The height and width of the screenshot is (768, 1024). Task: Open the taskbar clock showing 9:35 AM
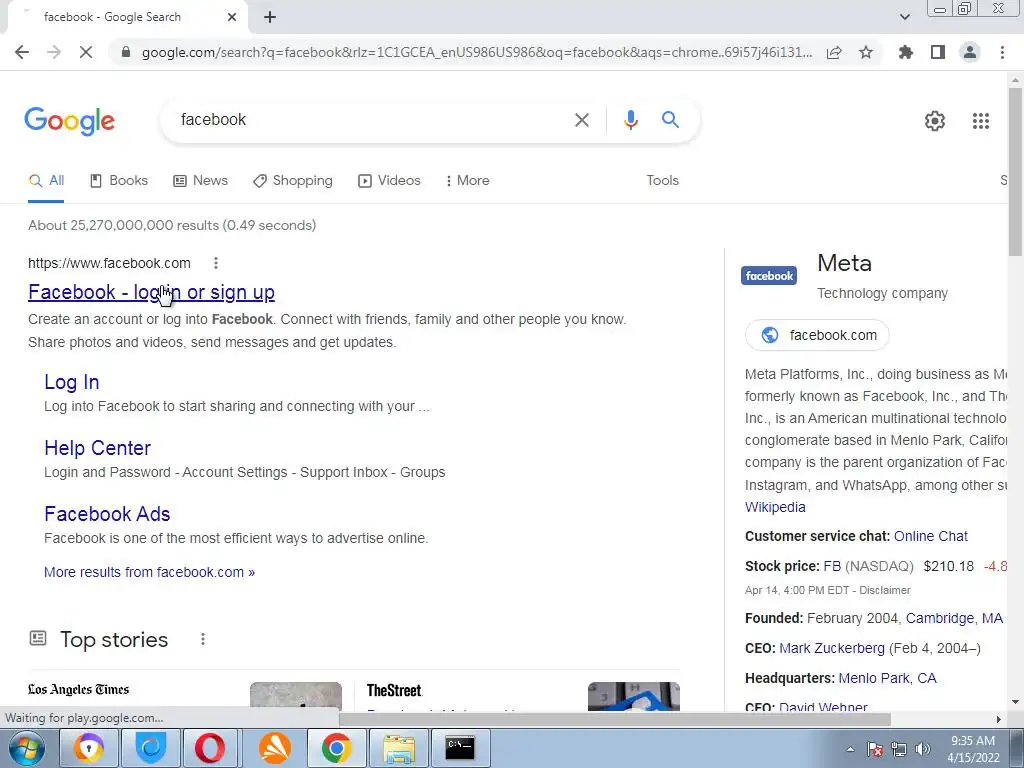pos(973,749)
